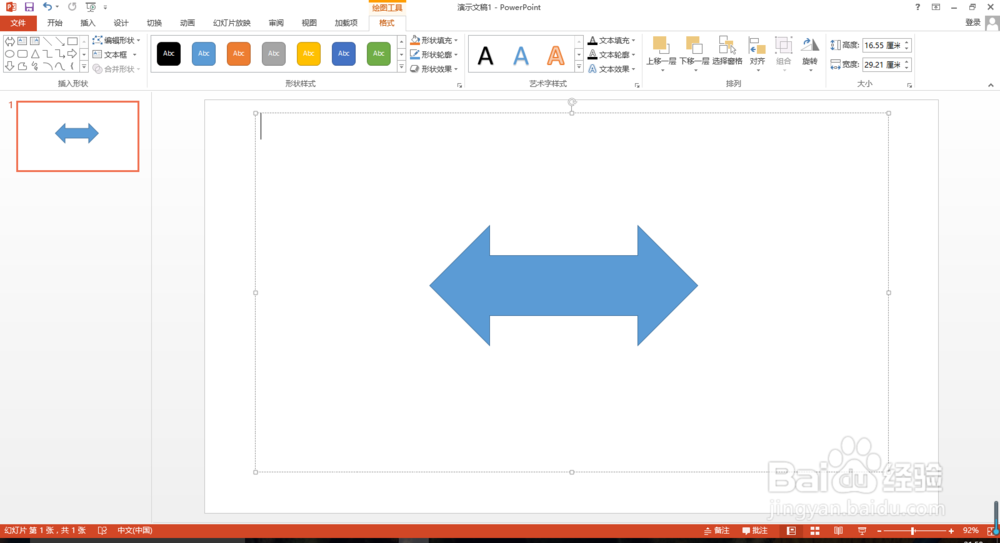The image size is (1000, 543).
Task: Open size dialog launcher in 大小 group
Action: tap(909, 85)
